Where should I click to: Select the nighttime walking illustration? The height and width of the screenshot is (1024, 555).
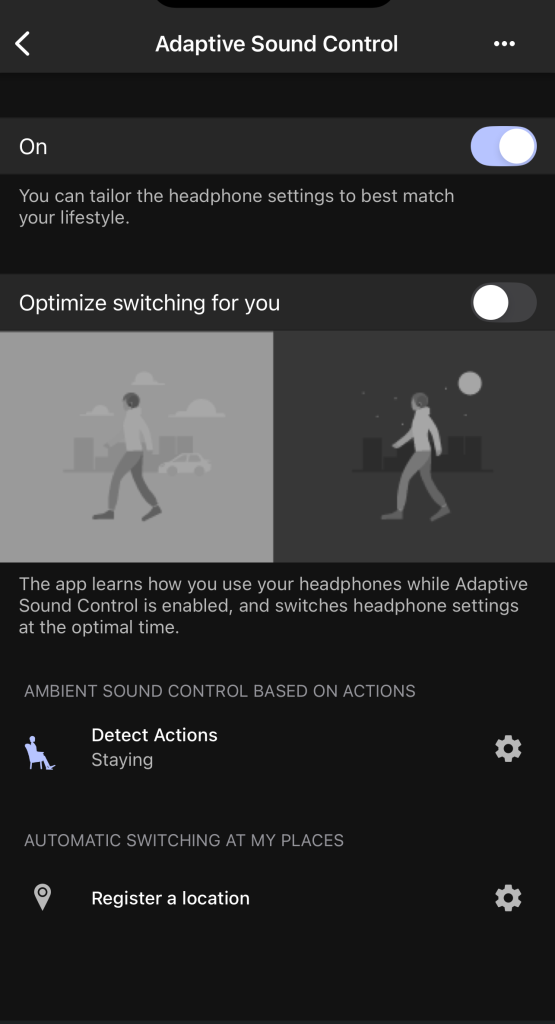click(414, 447)
